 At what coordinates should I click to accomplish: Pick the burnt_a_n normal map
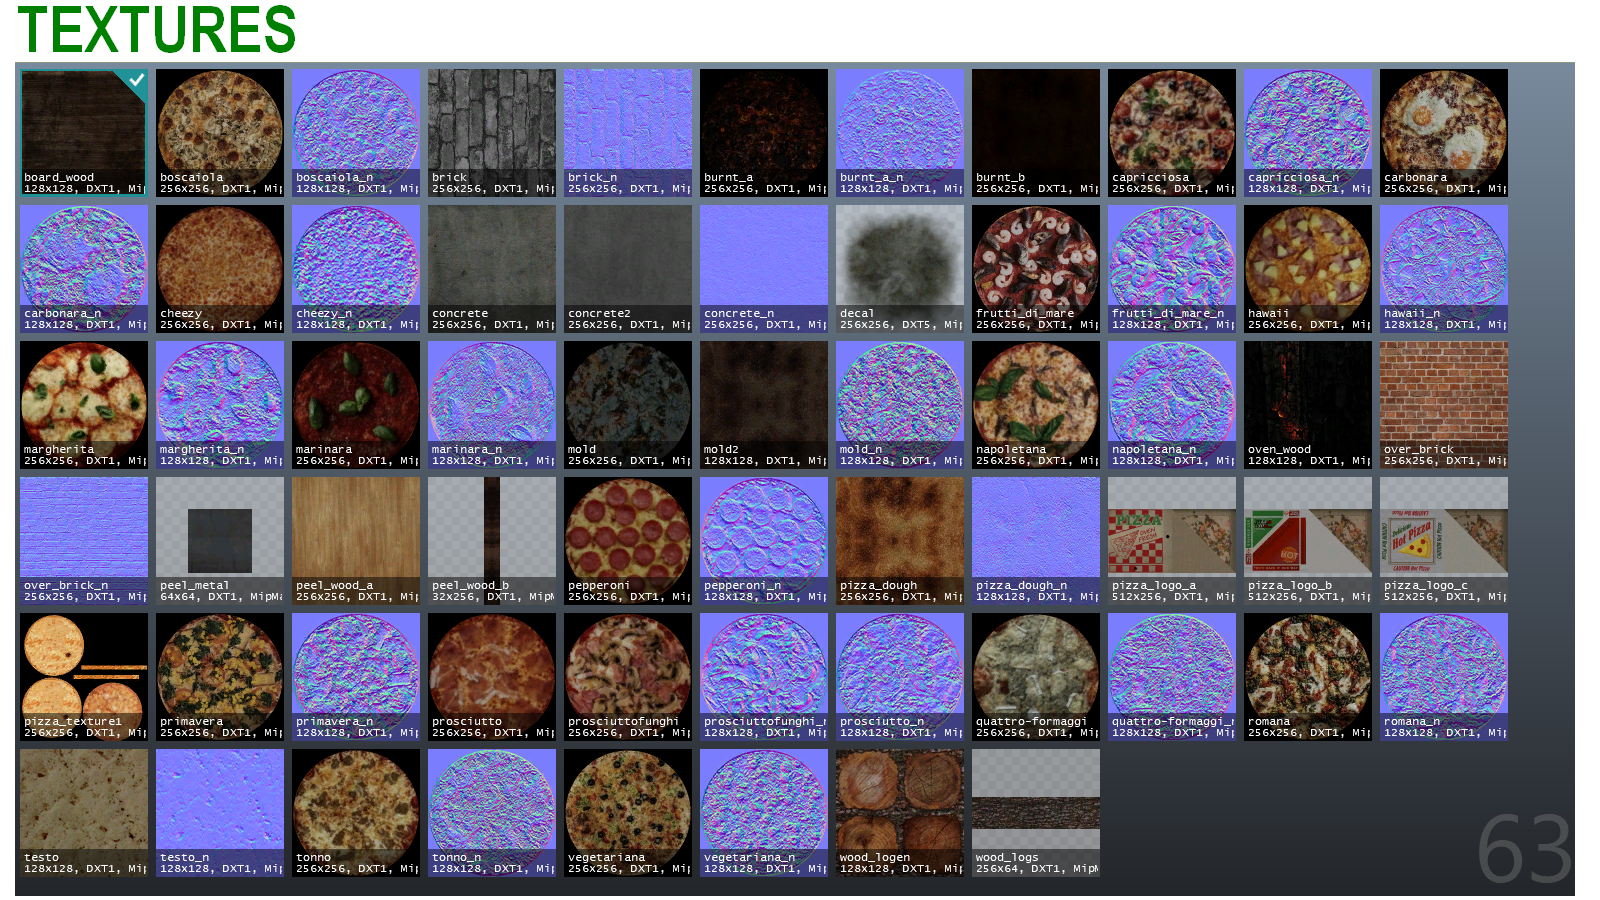(x=900, y=133)
